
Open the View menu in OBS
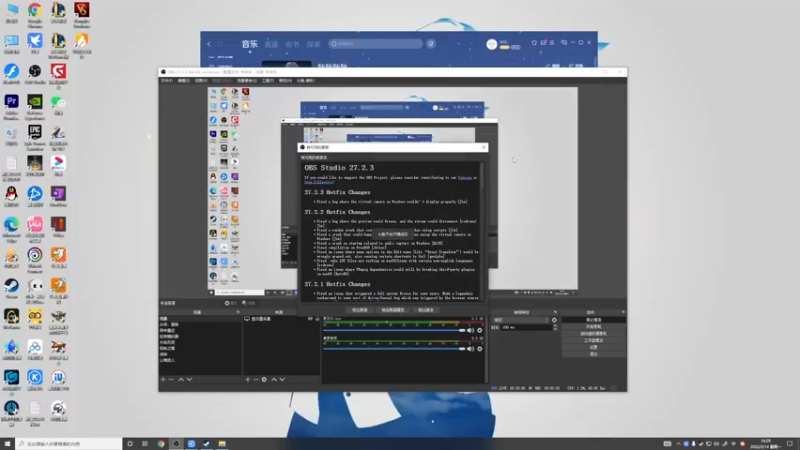pos(201,81)
